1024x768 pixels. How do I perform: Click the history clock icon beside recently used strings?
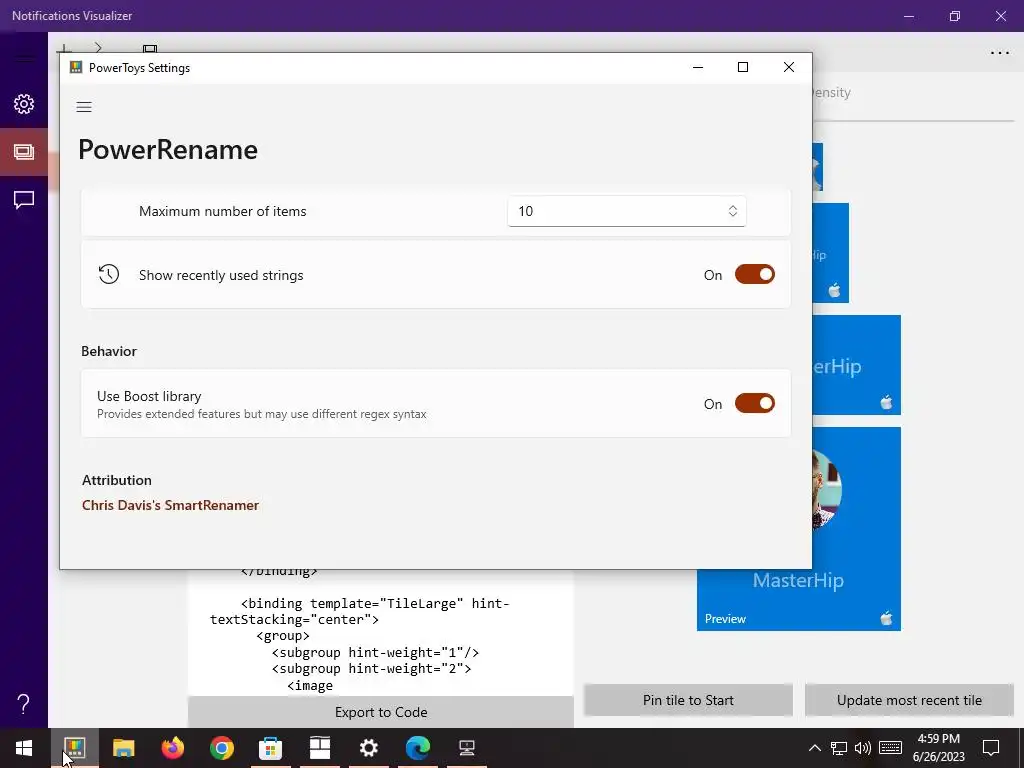click(x=108, y=274)
